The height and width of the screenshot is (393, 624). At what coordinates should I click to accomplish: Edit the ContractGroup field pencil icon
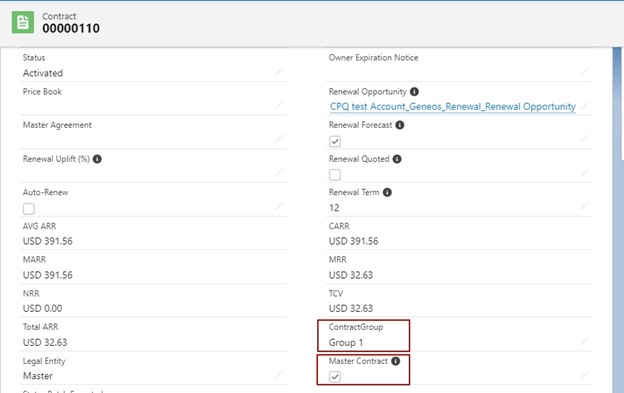point(584,341)
